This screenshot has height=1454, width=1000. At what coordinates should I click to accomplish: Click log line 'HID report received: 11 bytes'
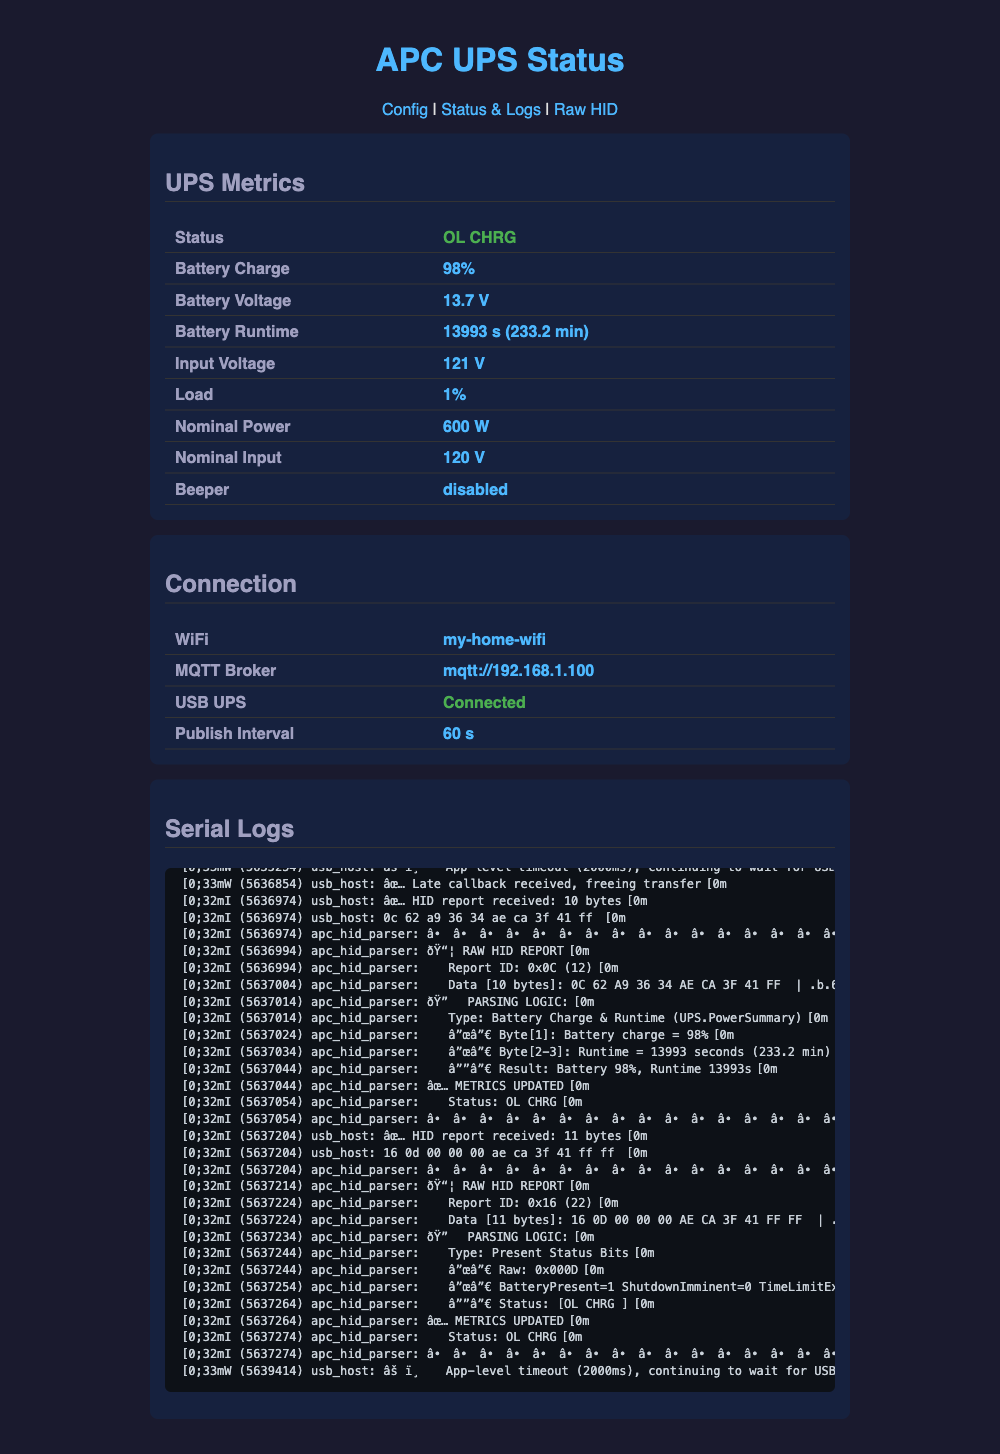click(x=414, y=1136)
